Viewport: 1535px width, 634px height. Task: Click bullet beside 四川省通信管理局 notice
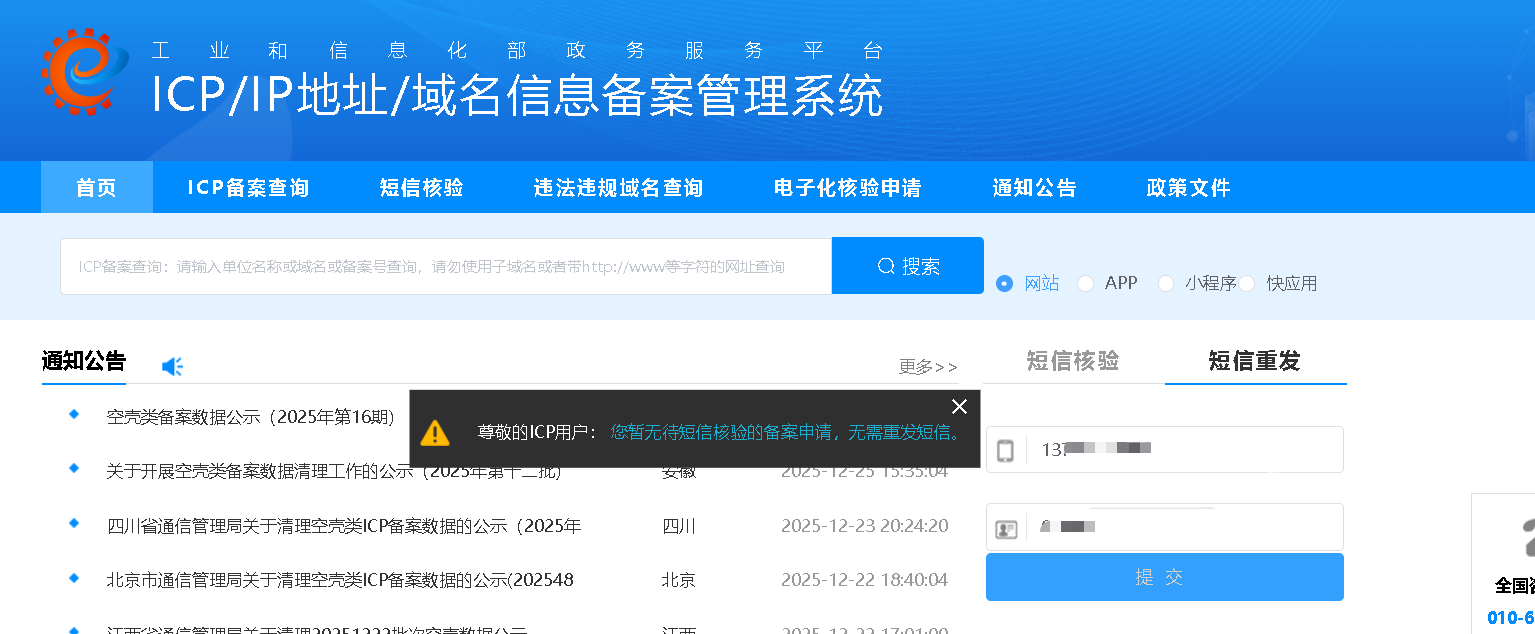tap(74, 523)
